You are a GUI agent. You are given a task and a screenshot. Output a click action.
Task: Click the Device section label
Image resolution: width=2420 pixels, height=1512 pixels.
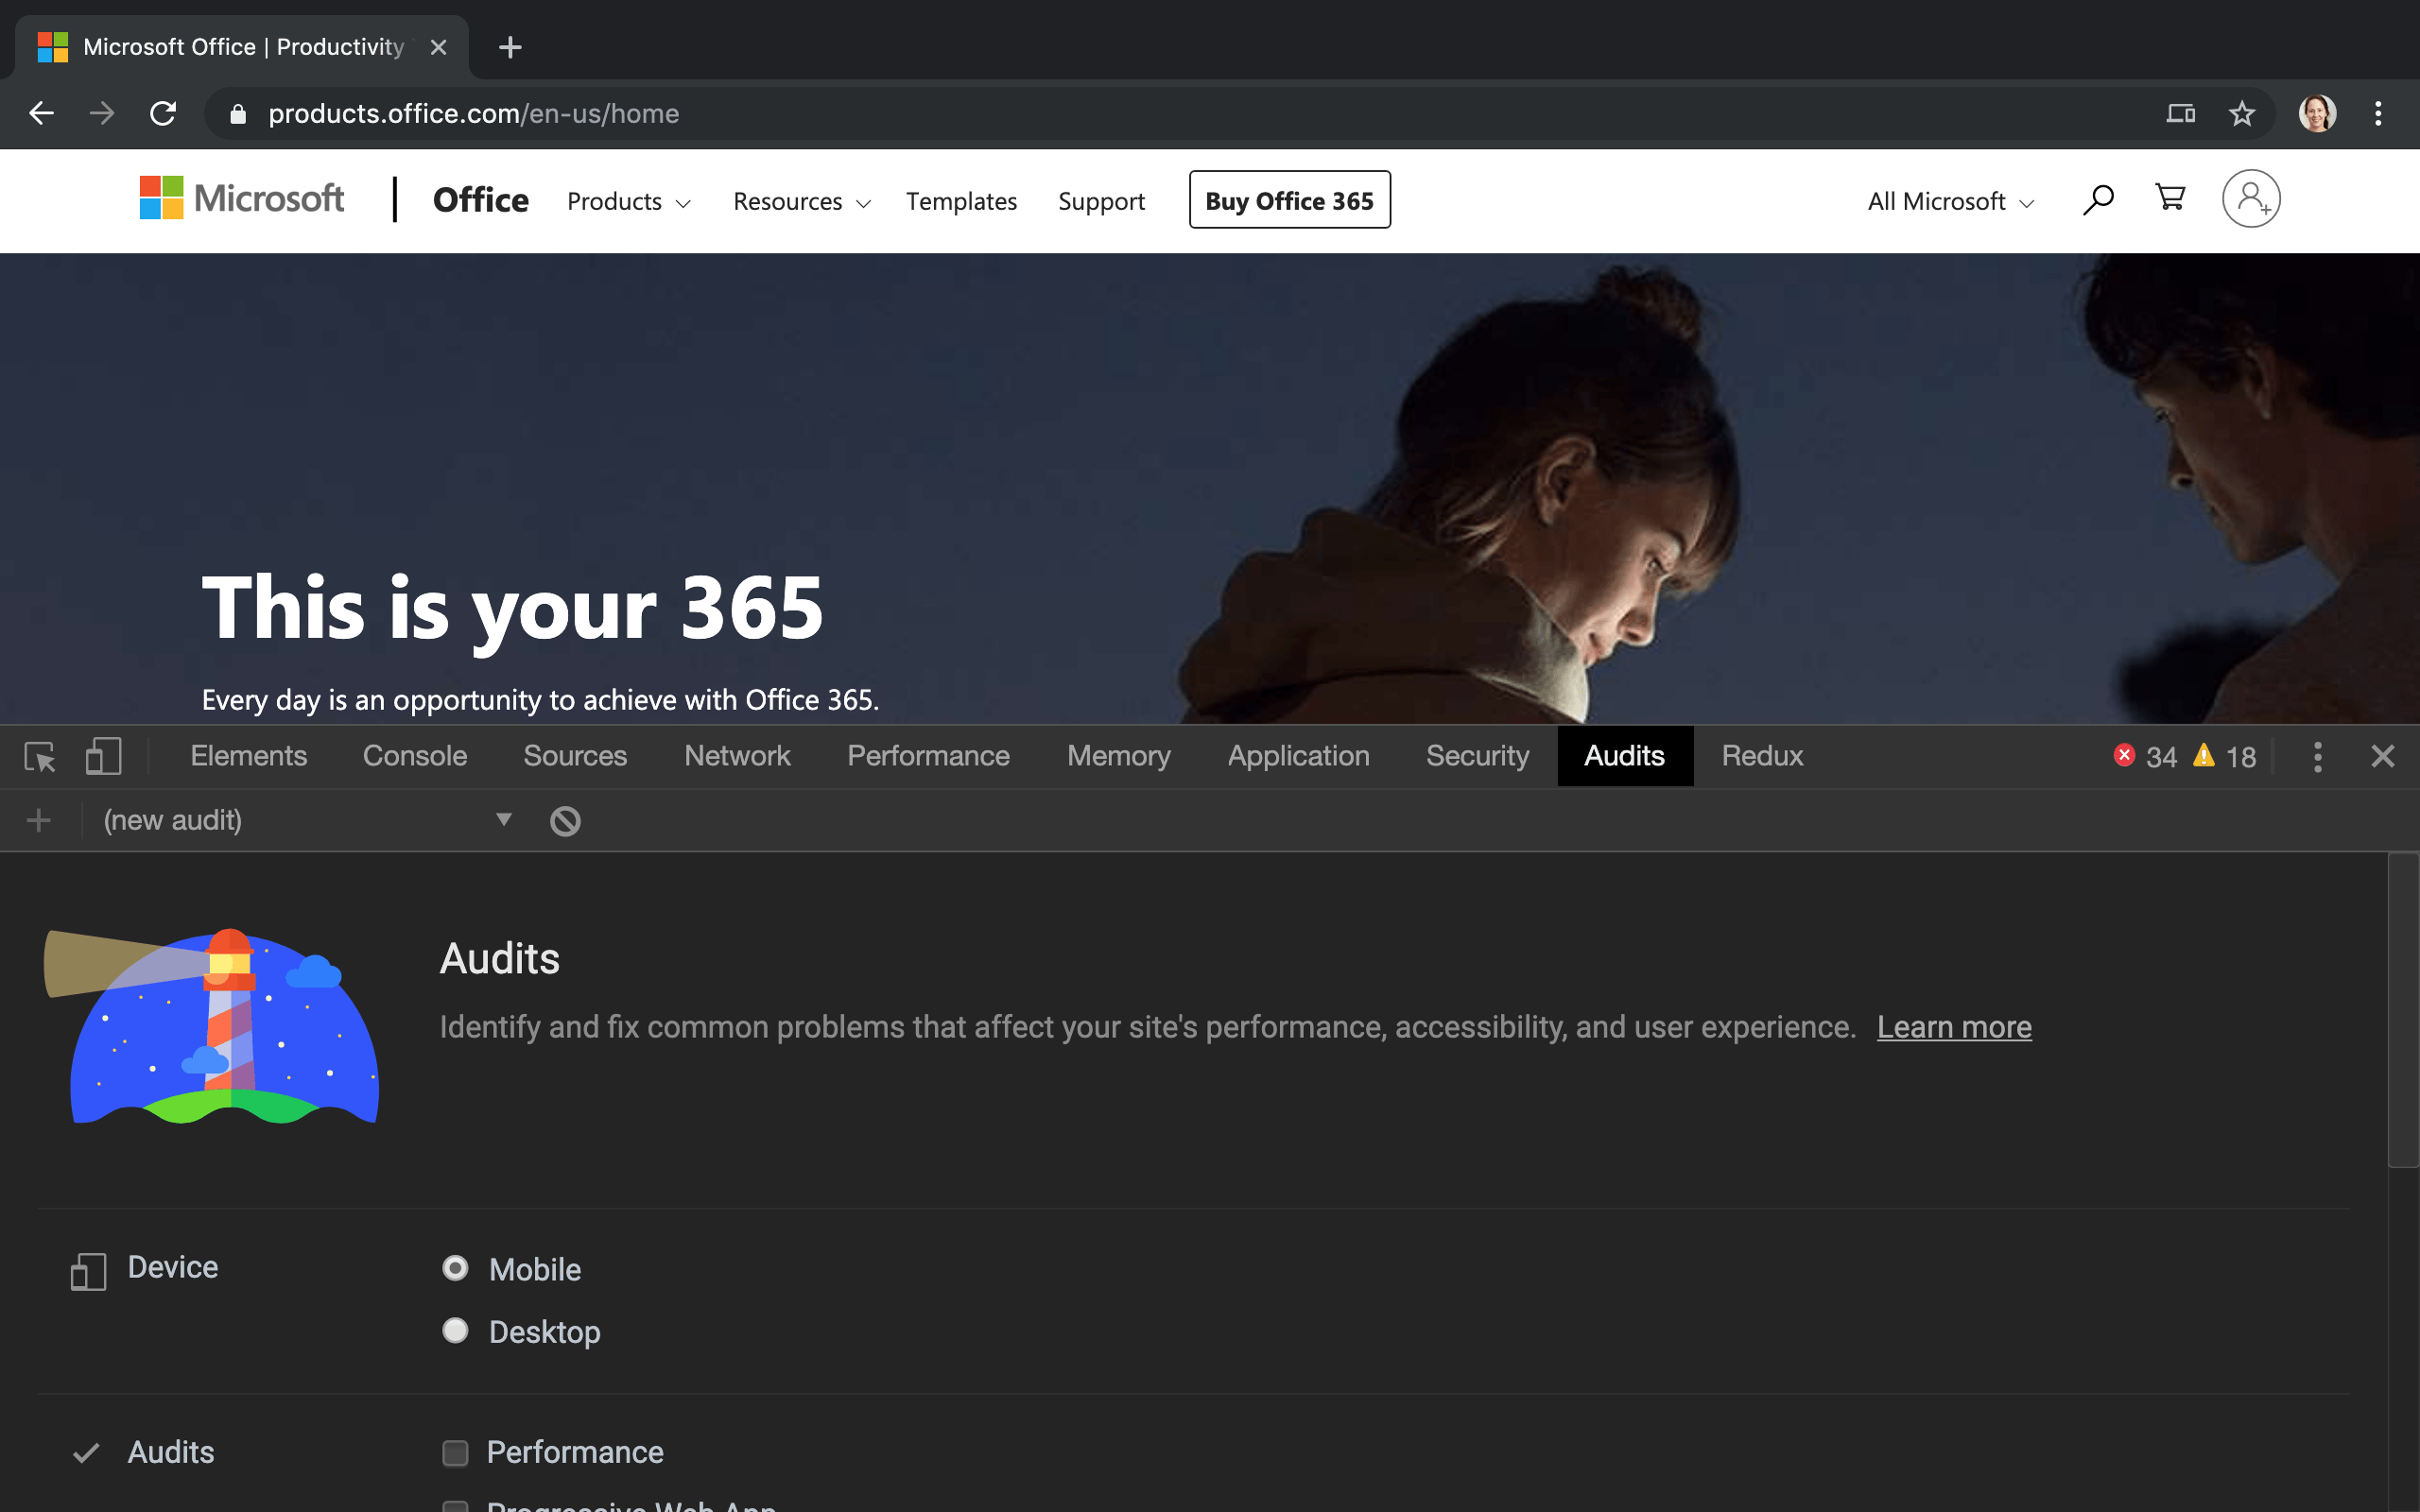pos(172,1267)
